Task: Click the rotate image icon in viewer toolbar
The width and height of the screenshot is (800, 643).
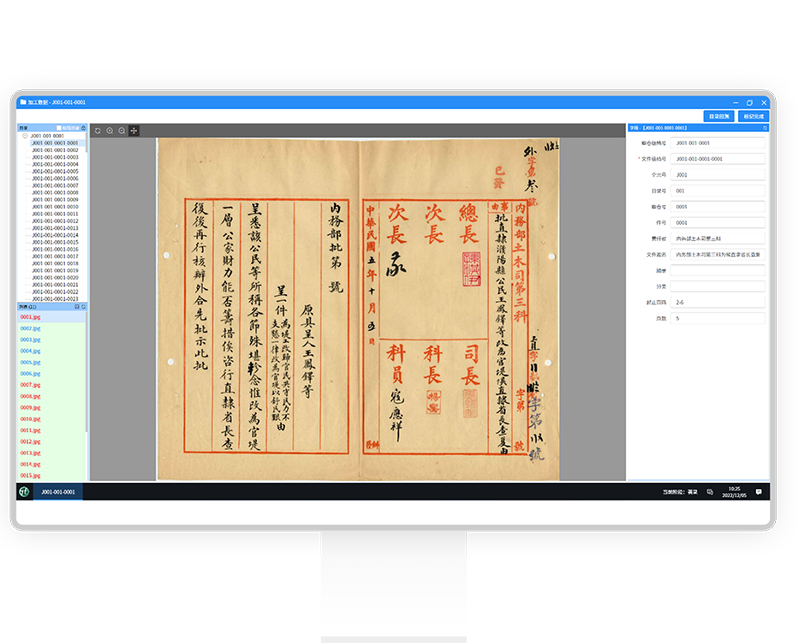Action: coord(98,131)
